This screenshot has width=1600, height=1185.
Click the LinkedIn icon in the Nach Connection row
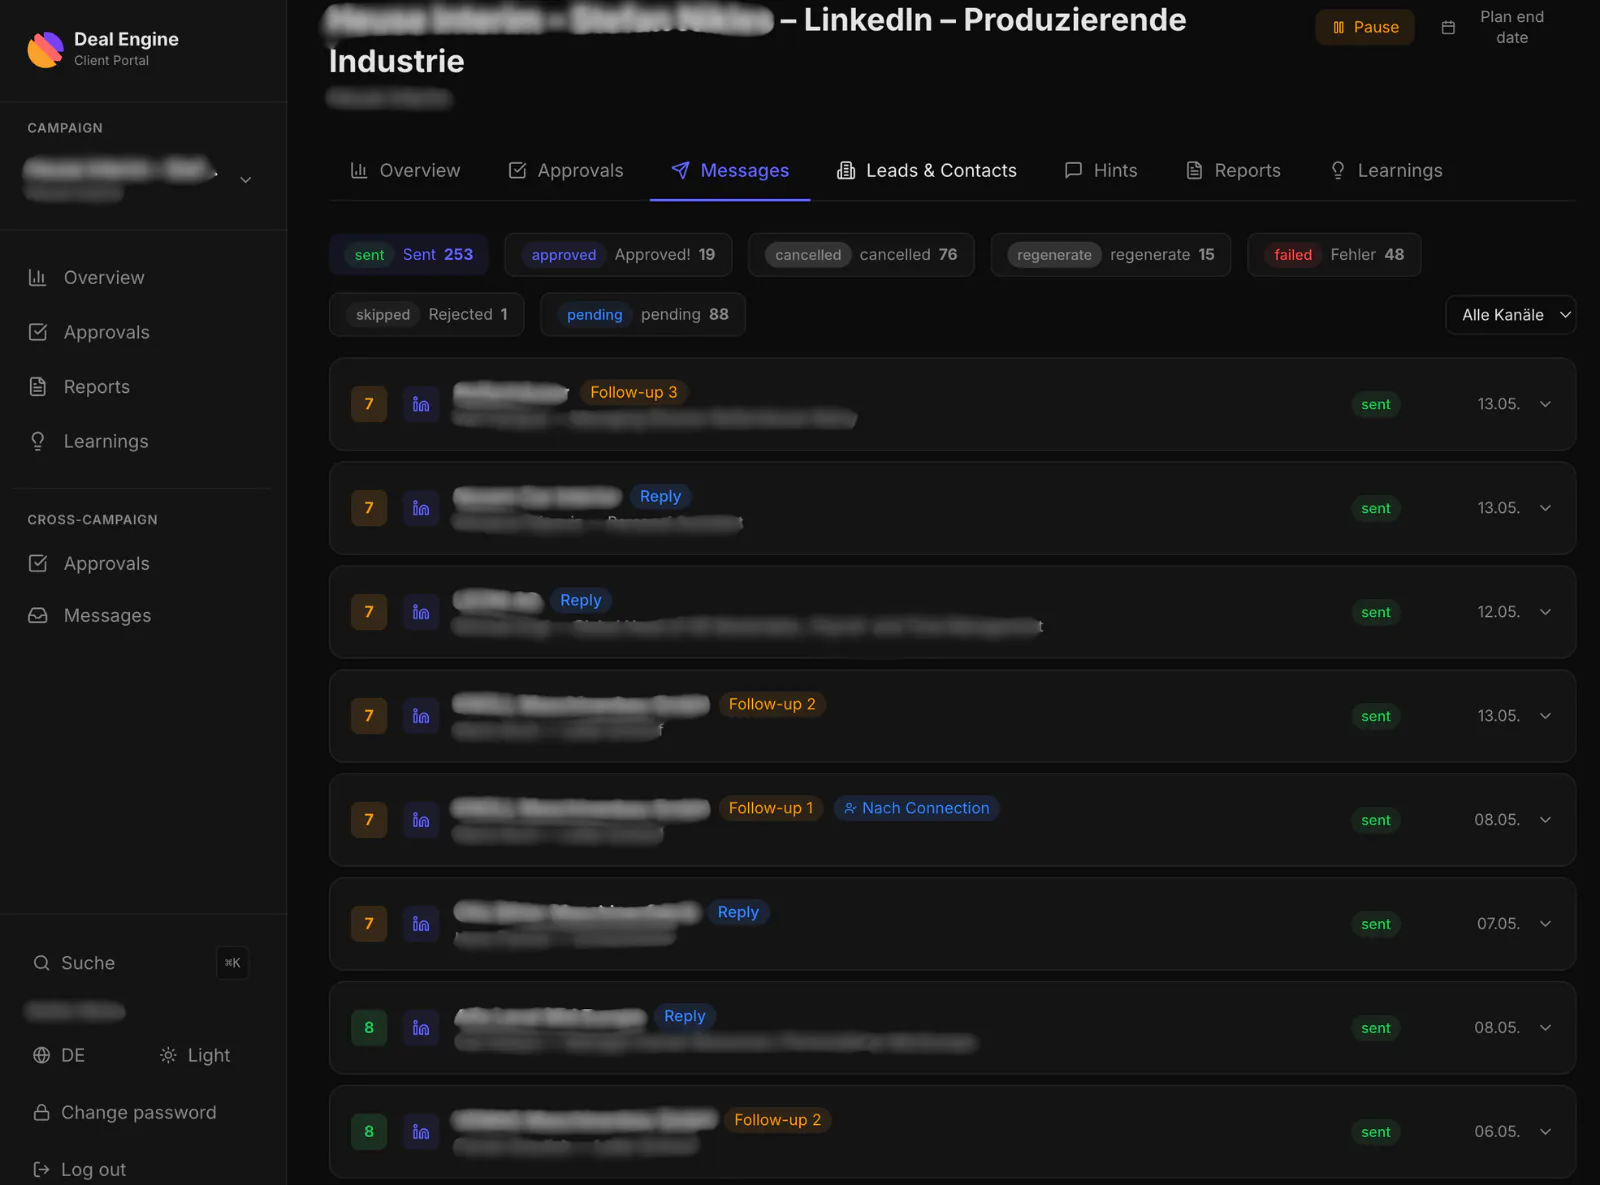coord(421,820)
